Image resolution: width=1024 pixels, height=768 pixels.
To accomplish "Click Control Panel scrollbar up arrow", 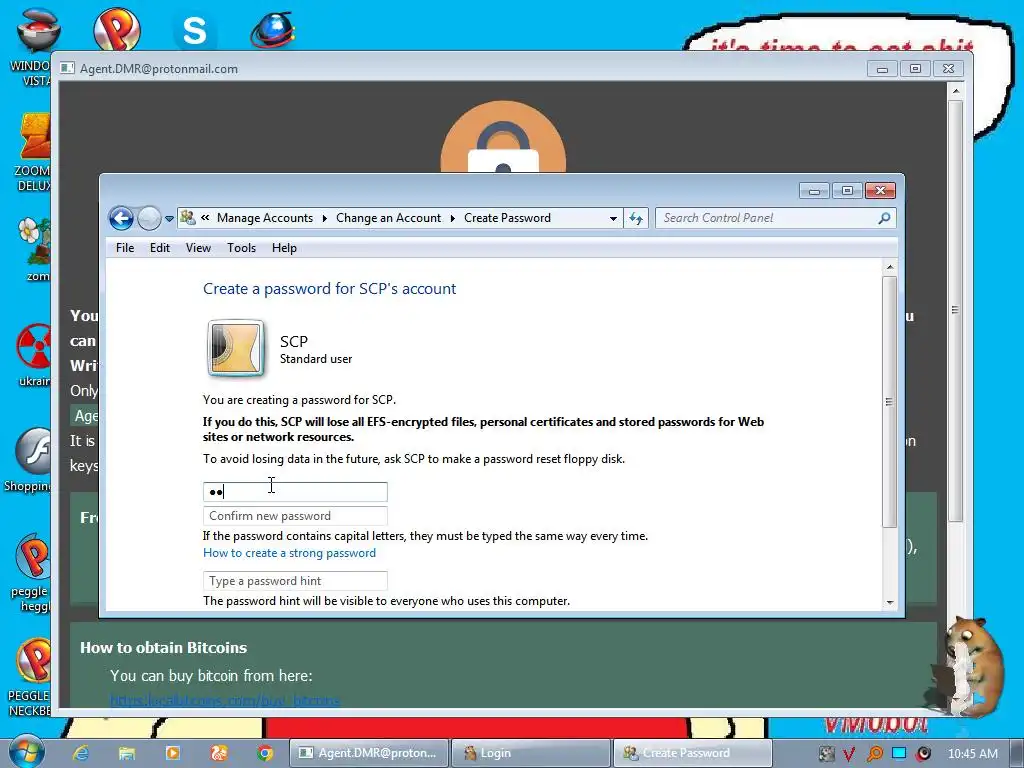I will click(x=889, y=267).
